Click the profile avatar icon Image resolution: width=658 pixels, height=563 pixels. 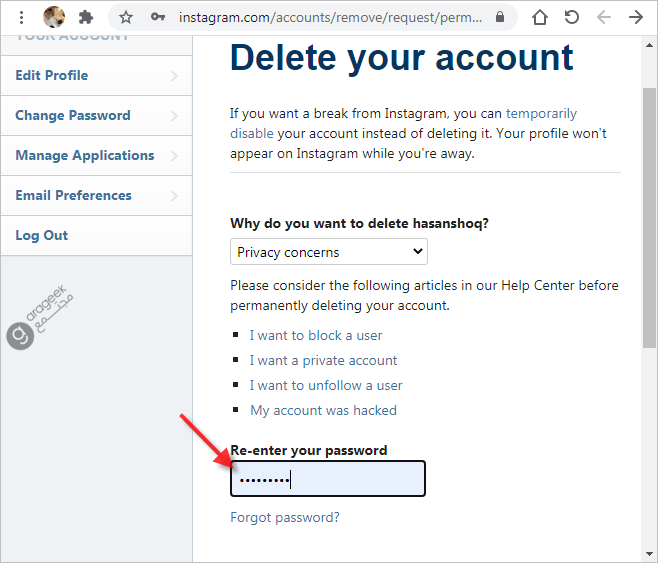point(54,17)
